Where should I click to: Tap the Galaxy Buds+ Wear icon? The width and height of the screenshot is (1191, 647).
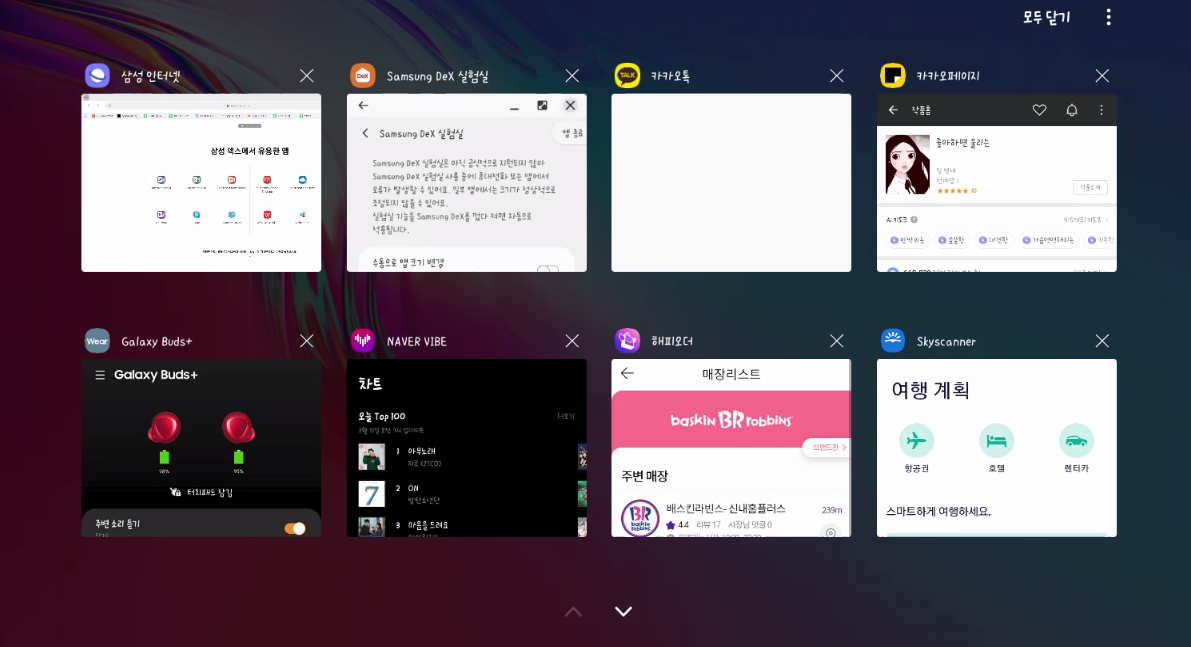click(97, 341)
